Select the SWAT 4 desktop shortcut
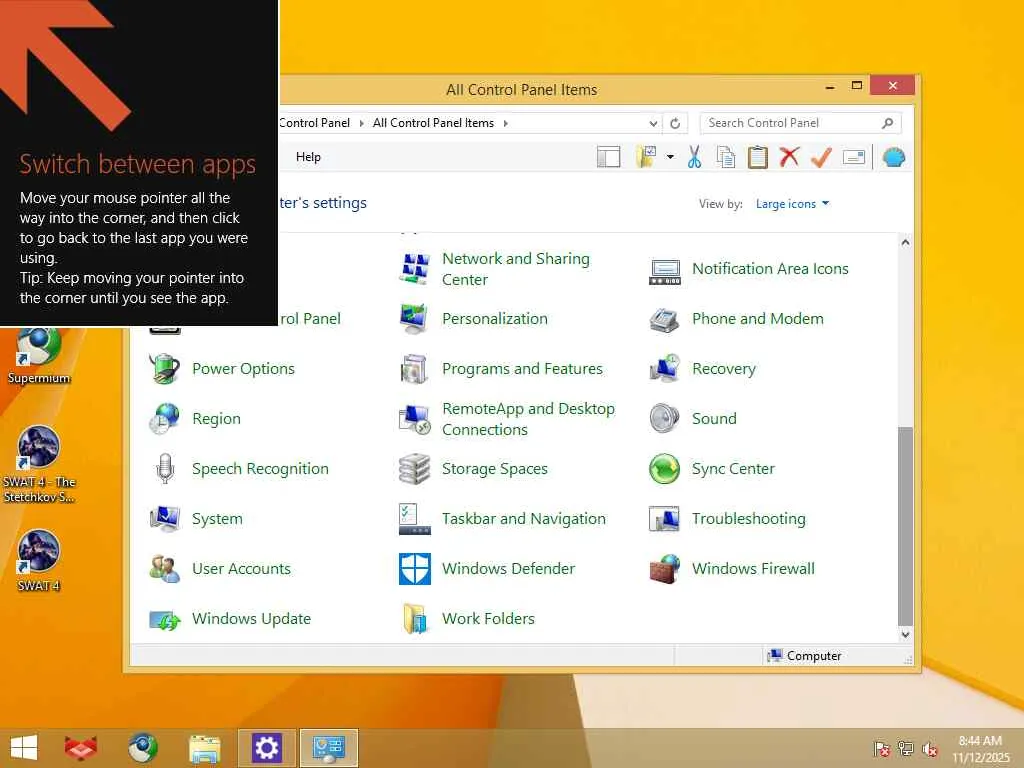Image resolution: width=1024 pixels, height=768 pixels. [39, 561]
